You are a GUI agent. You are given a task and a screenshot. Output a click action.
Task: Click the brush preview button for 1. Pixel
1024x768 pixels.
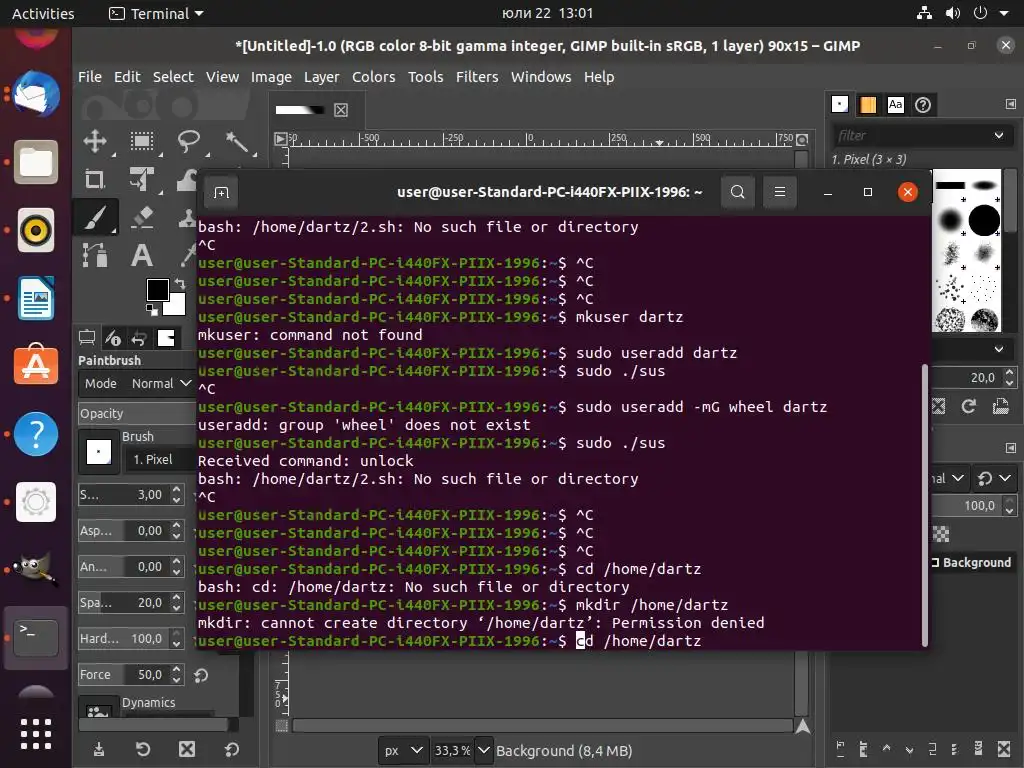[99, 451]
